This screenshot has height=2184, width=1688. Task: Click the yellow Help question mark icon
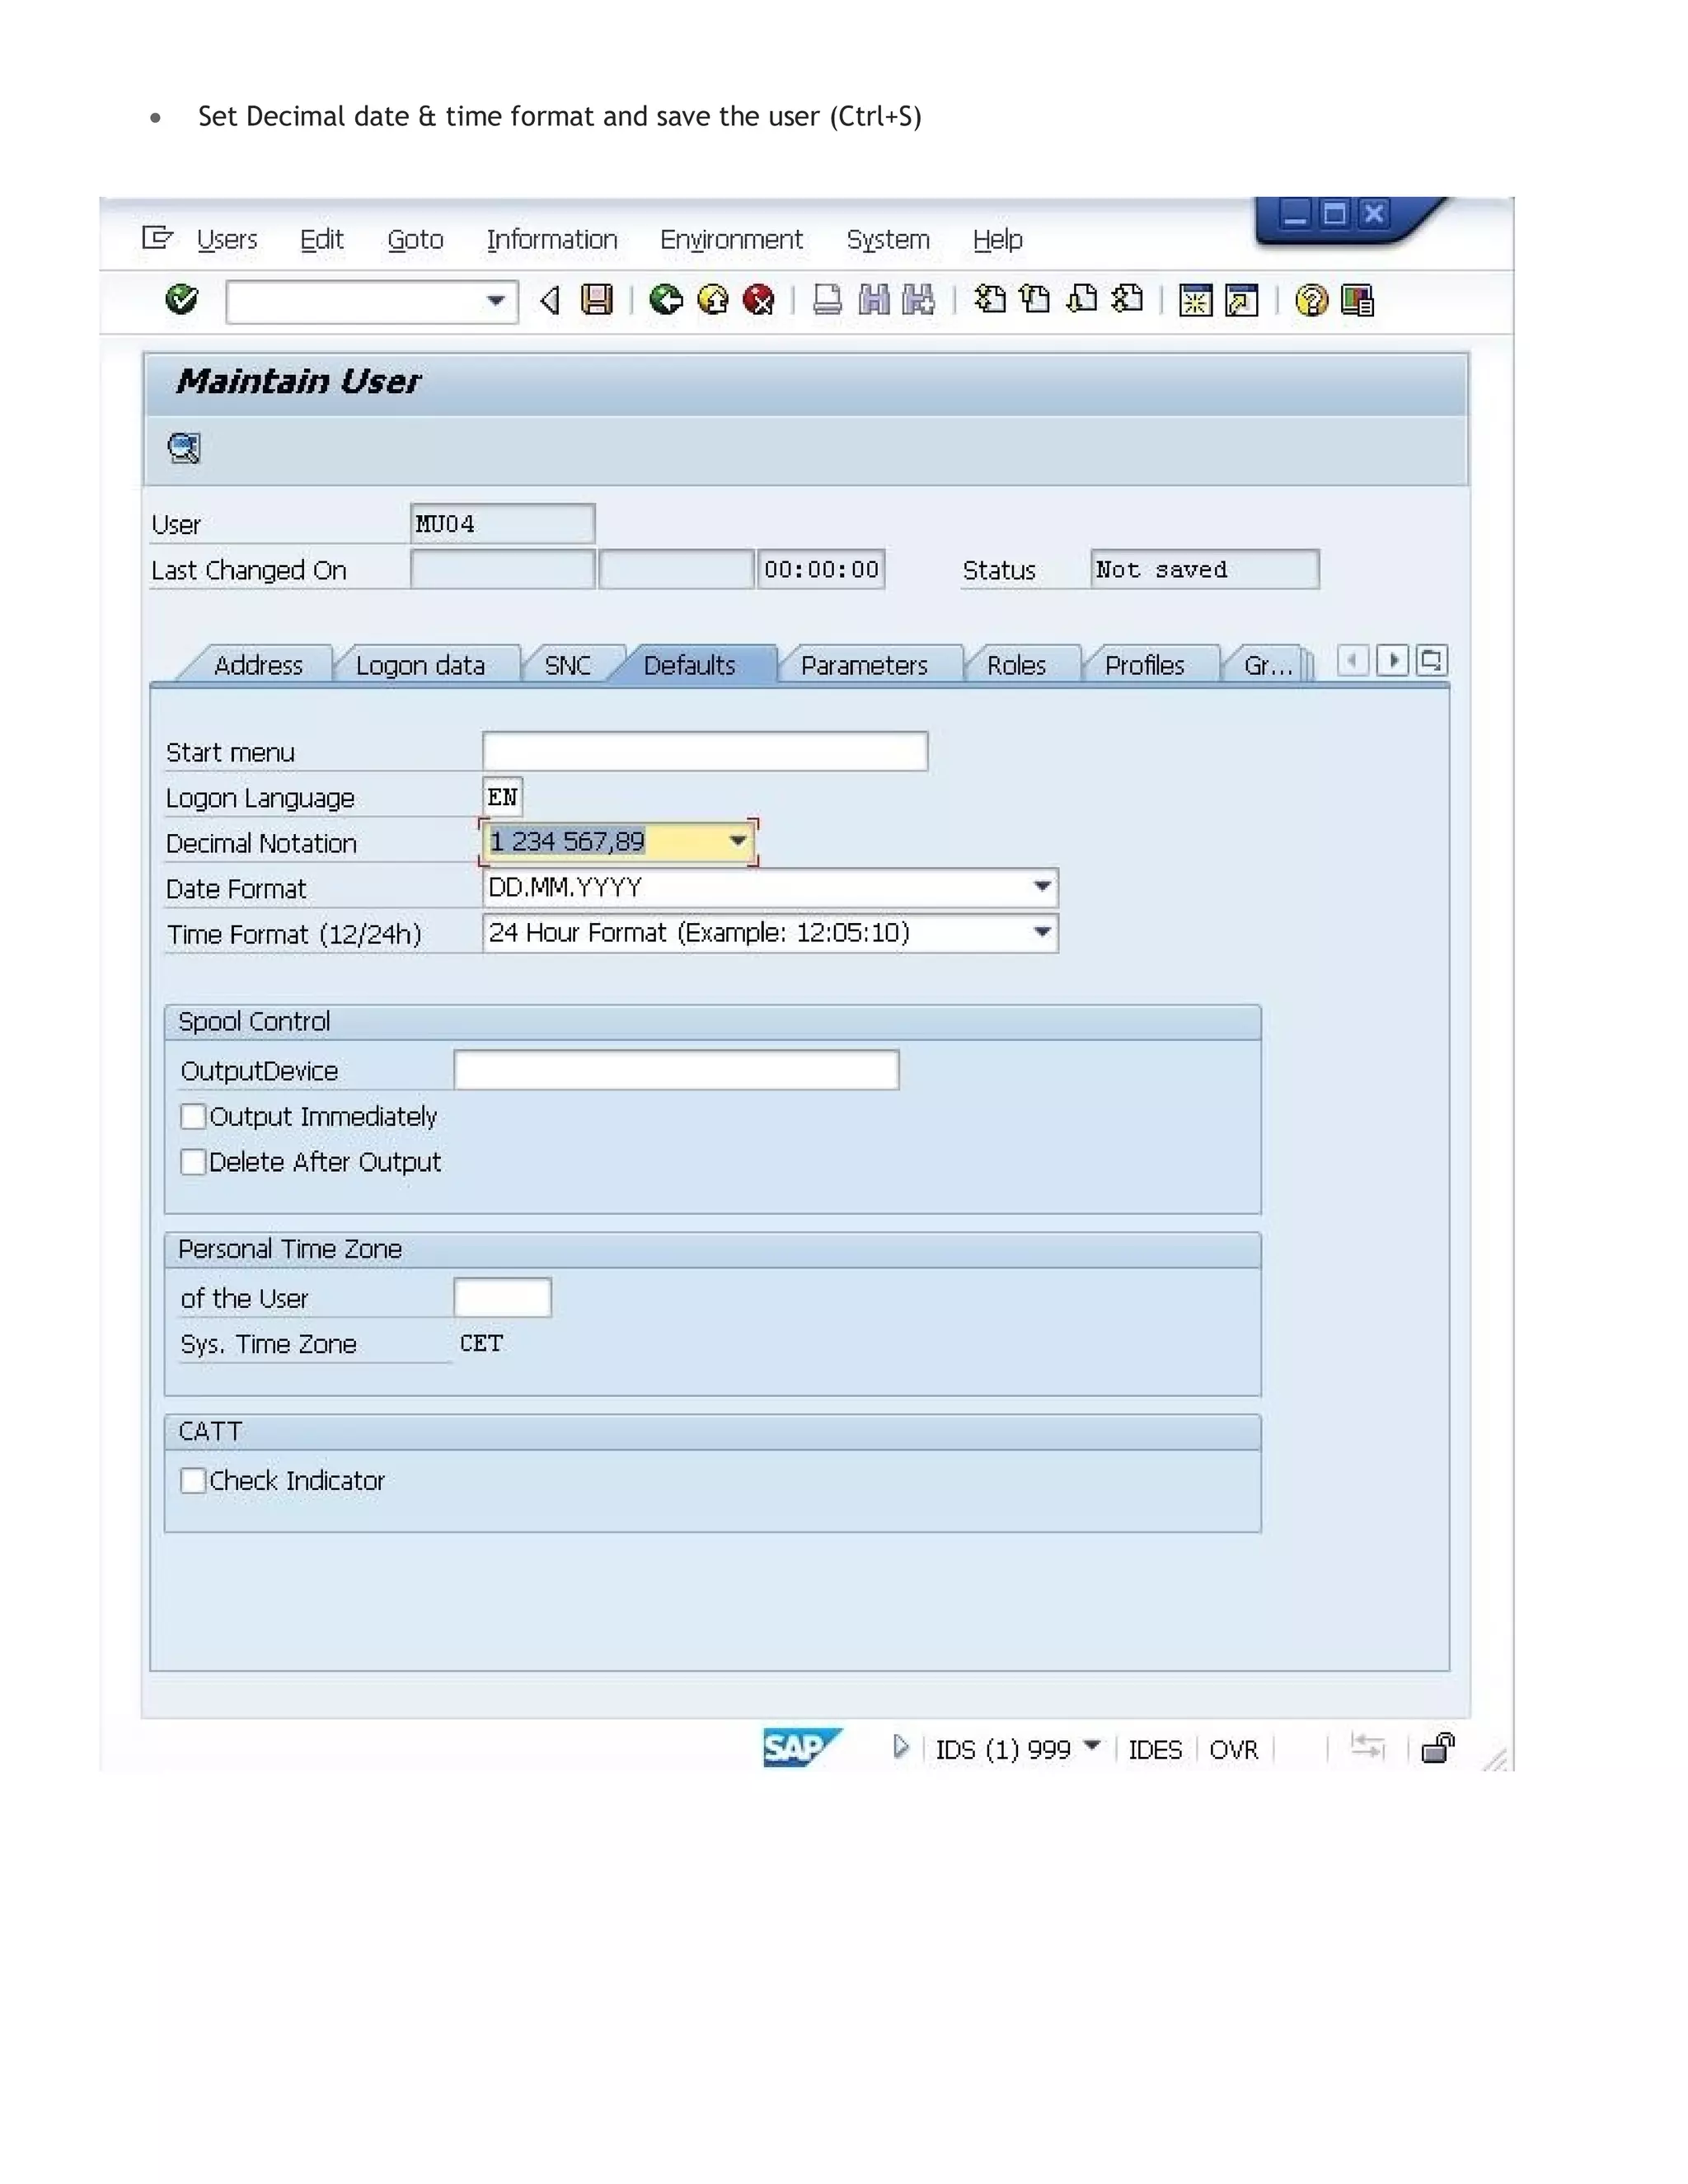tap(1311, 300)
